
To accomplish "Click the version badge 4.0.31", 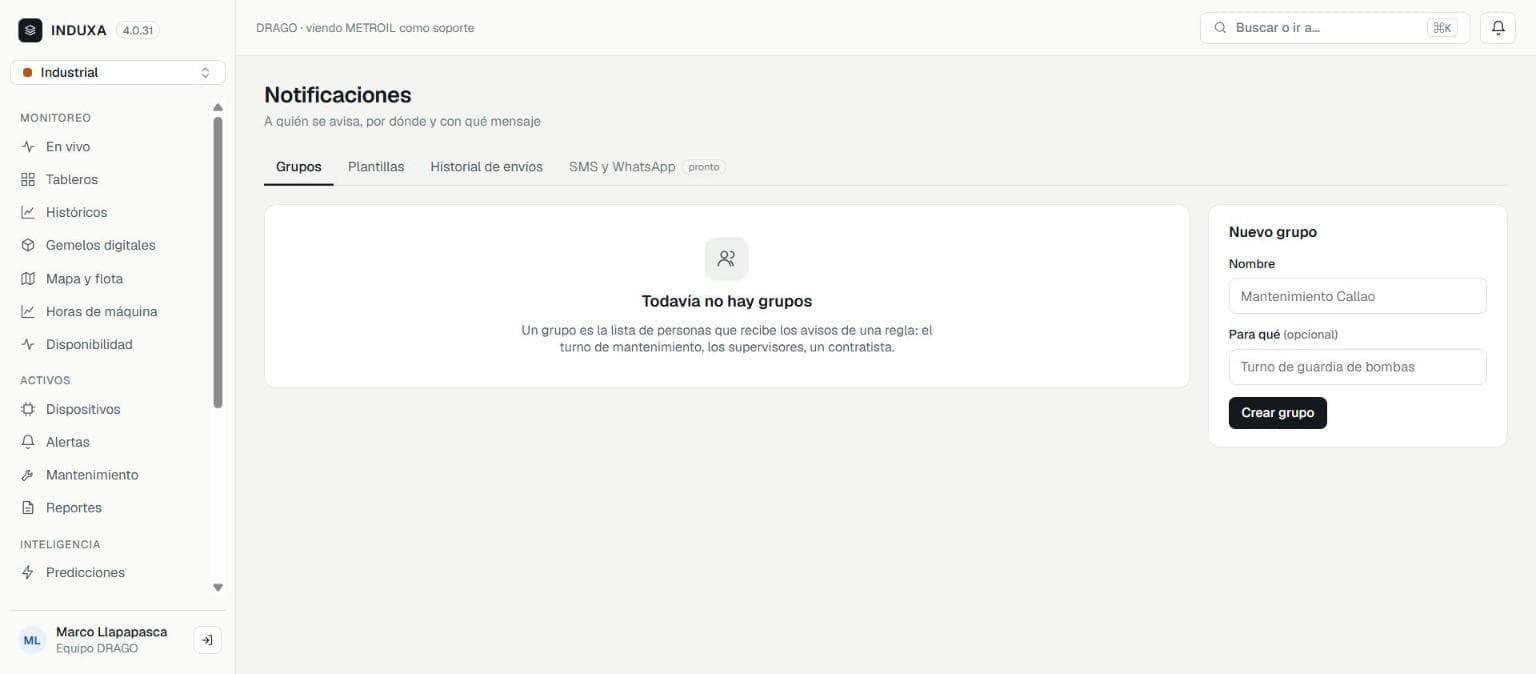I will tap(137, 30).
